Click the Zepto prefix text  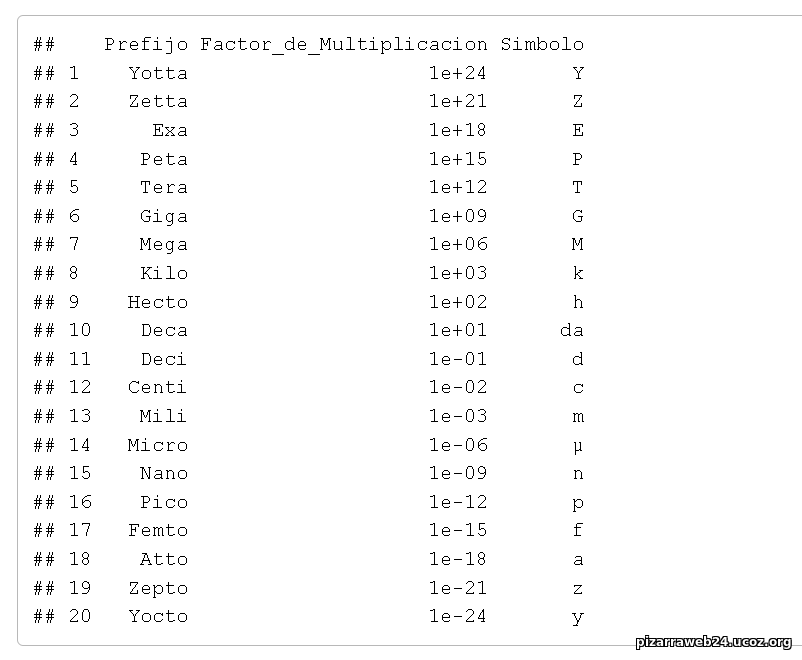(x=157, y=588)
